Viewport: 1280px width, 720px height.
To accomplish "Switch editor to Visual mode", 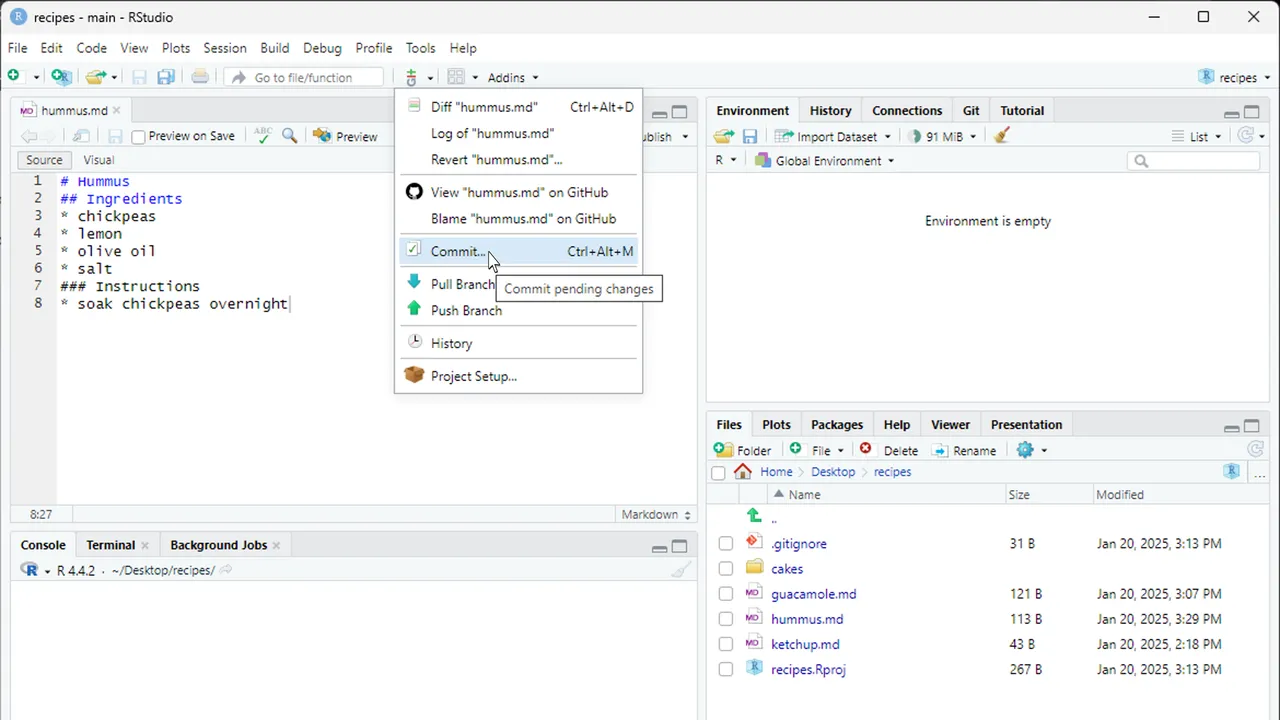I will pyautogui.click(x=98, y=160).
